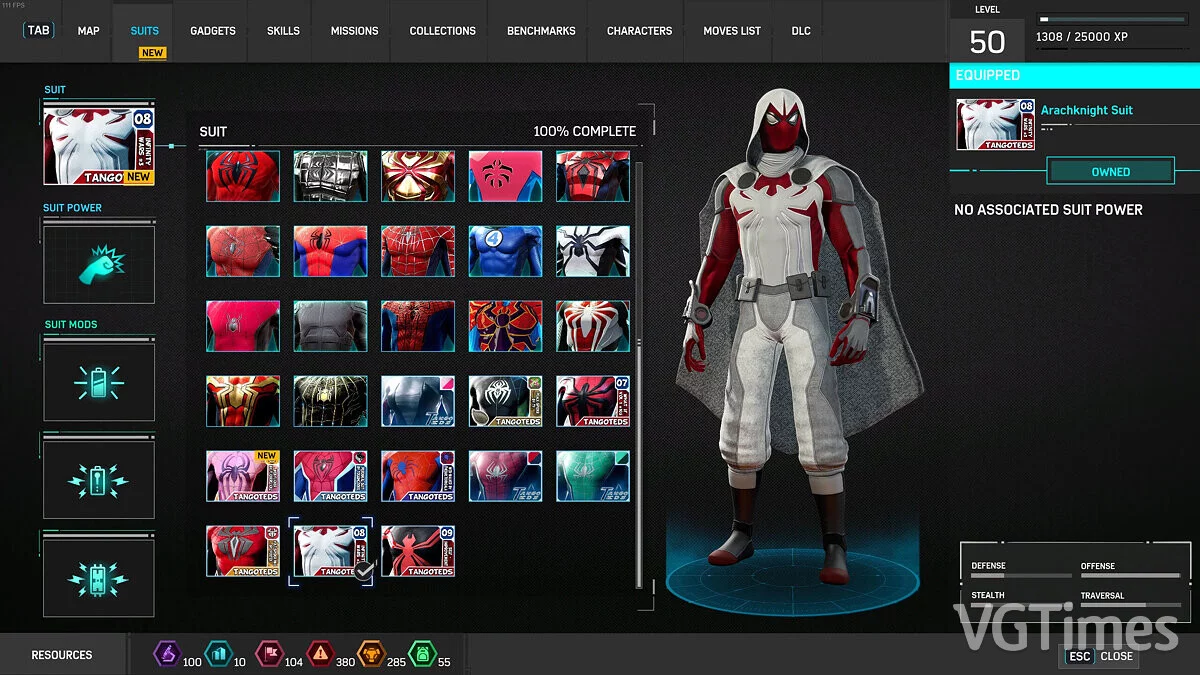Select the highlighted suit 08 with checkmark
Viewport: 1200px width, 675px height.
(x=330, y=551)
